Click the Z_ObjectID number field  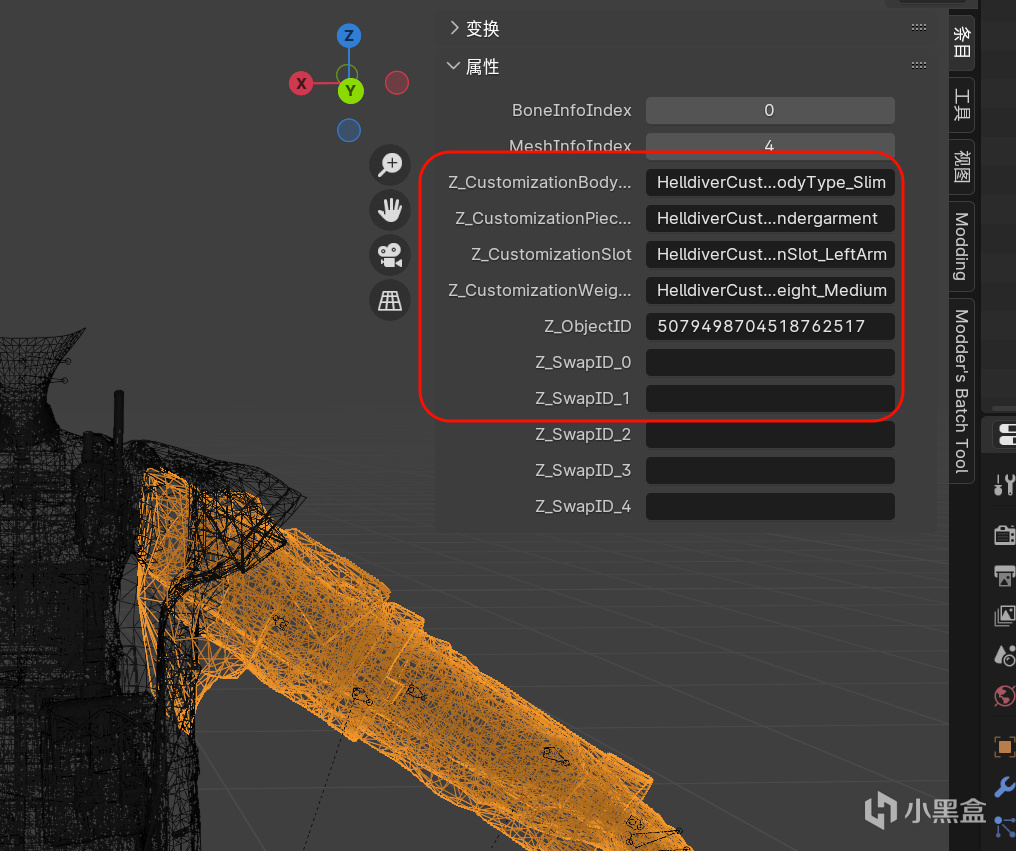pyautogui.click(x=770, y=326)
